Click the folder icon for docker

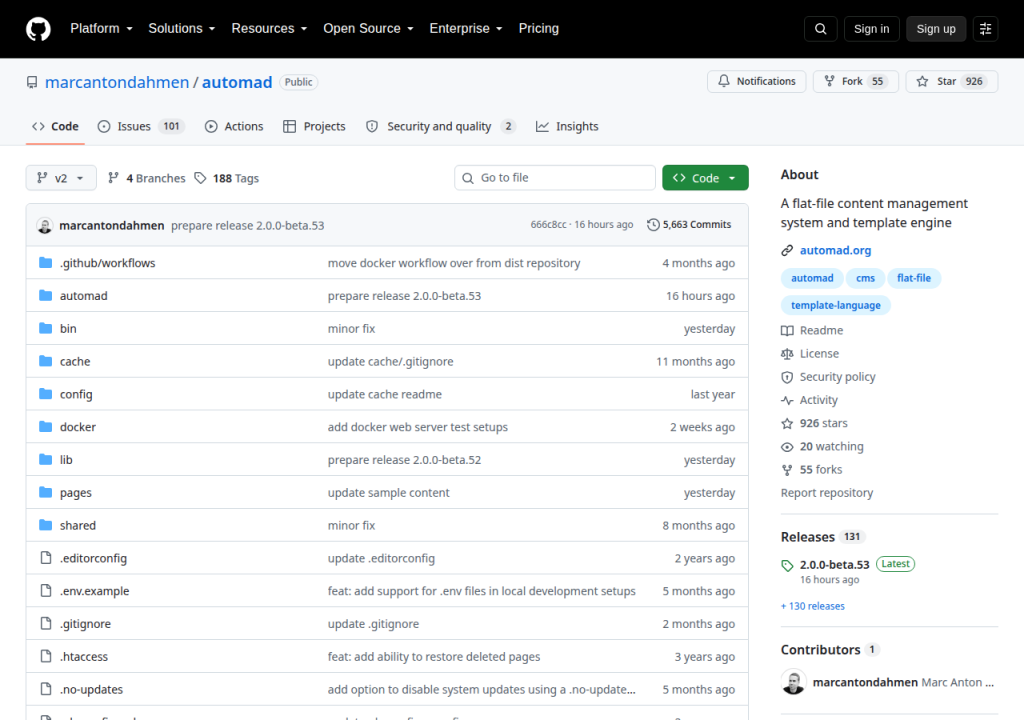pyautogui.click(x=45, y=427)
